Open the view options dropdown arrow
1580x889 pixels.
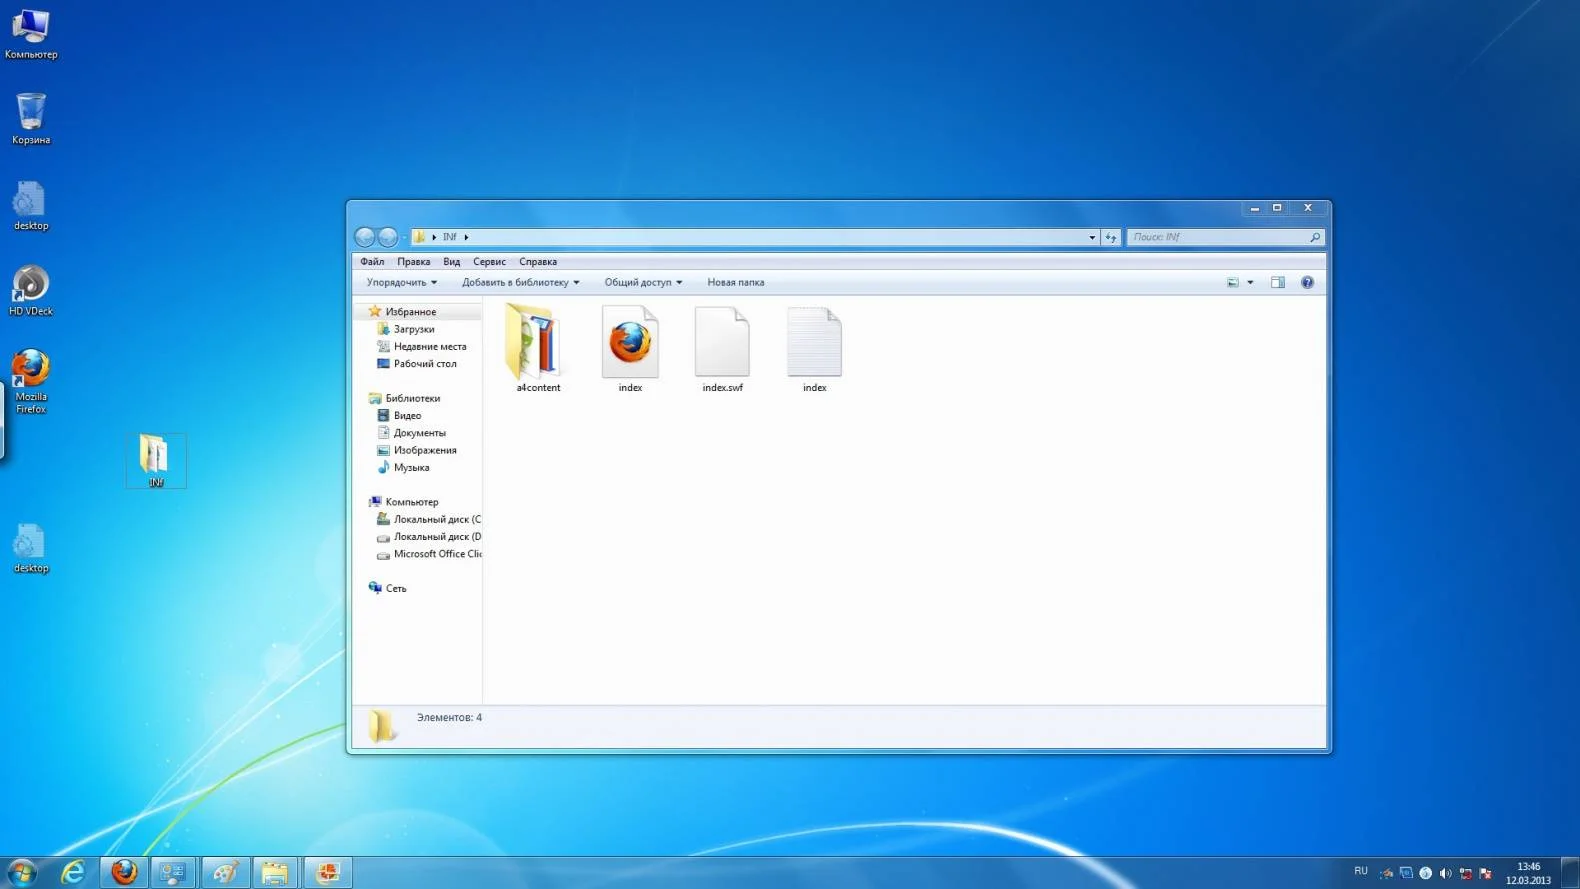coord(1250,283)
